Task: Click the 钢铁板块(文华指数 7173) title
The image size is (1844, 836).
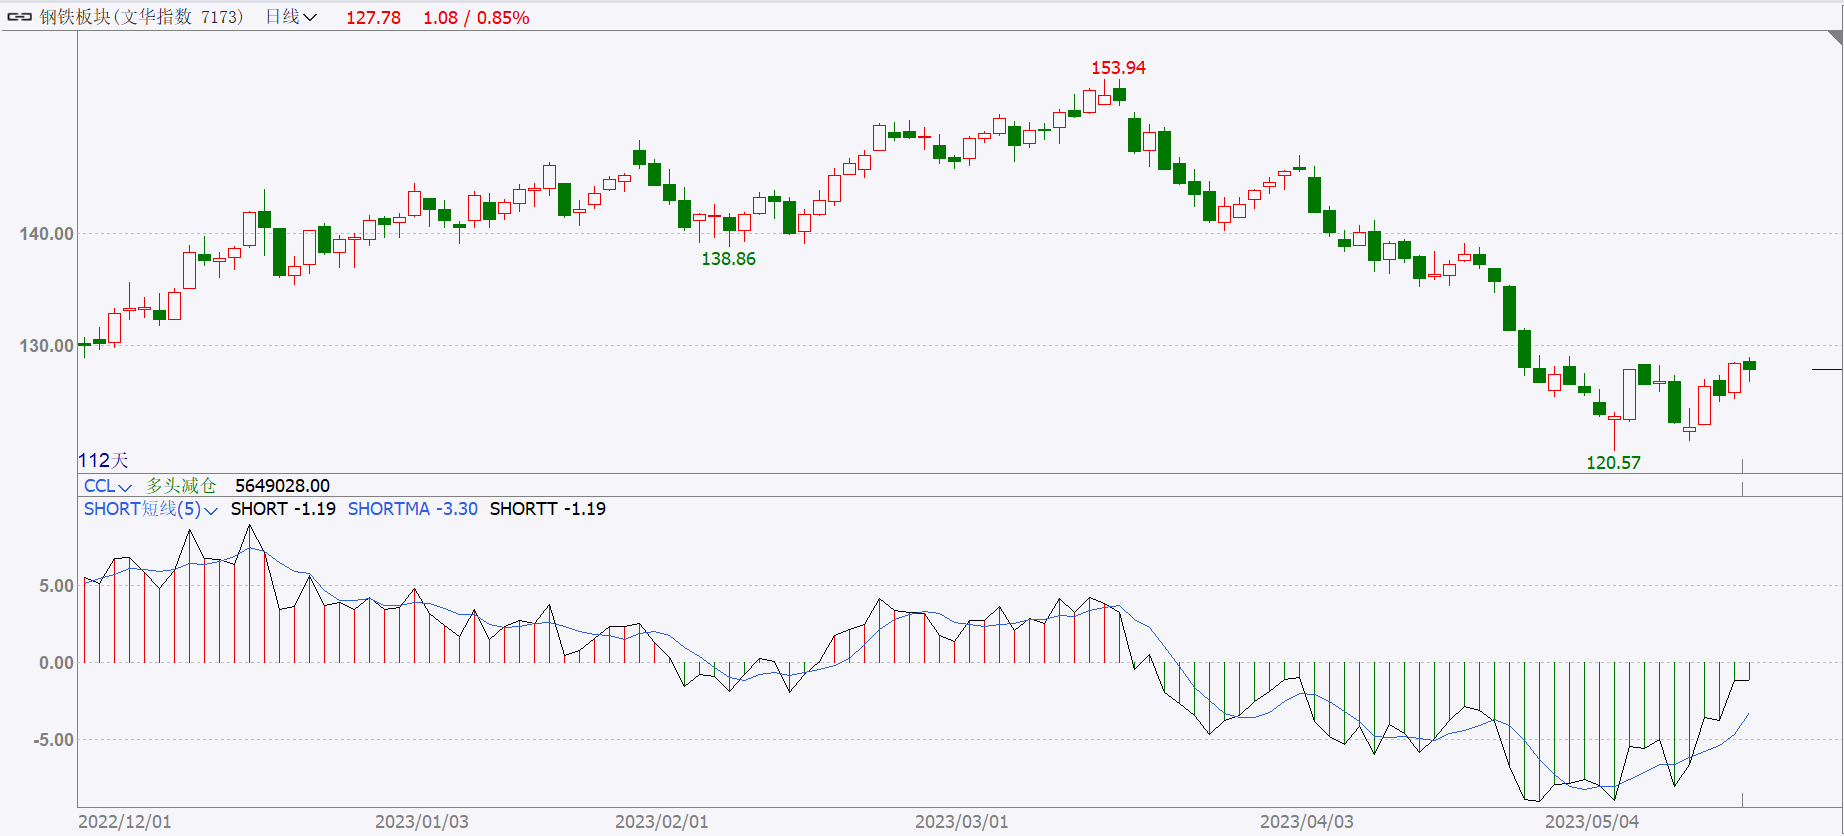Action: (141, 17)
